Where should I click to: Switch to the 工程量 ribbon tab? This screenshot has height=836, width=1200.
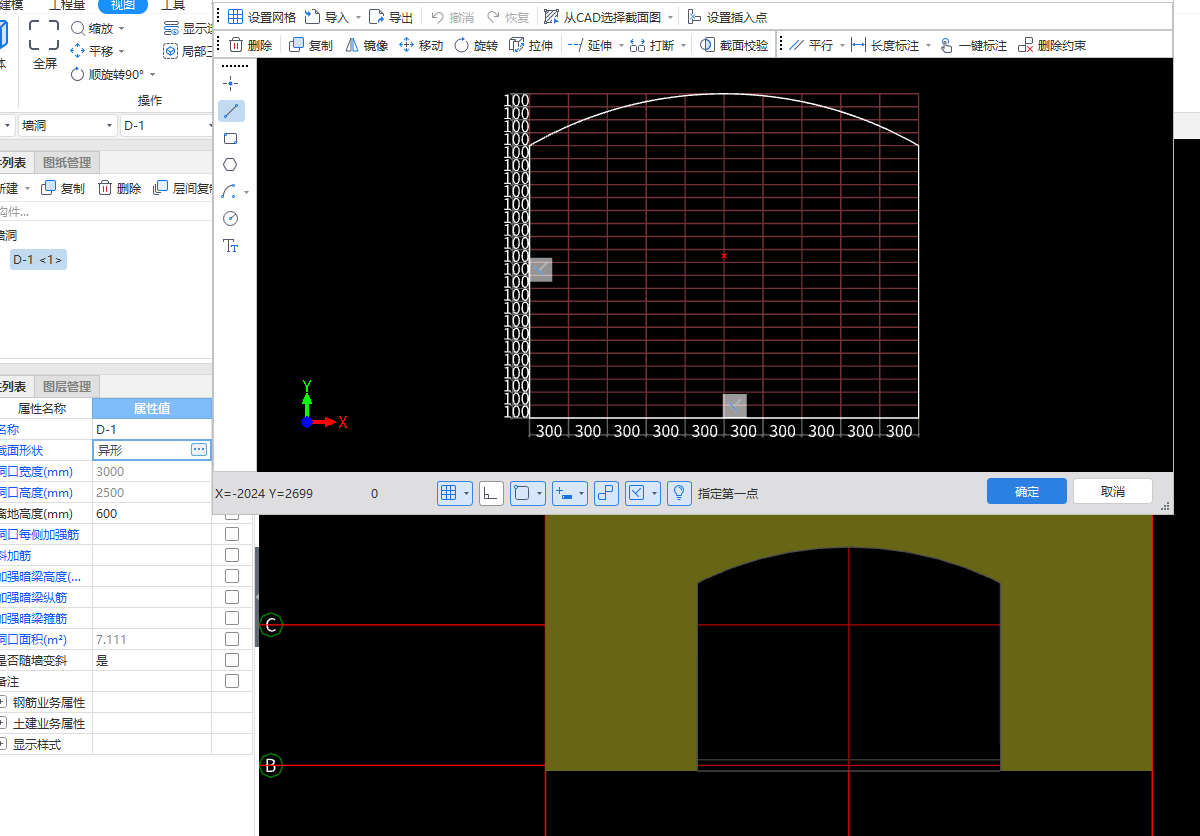pyautogui.click(x=68, y=5)
